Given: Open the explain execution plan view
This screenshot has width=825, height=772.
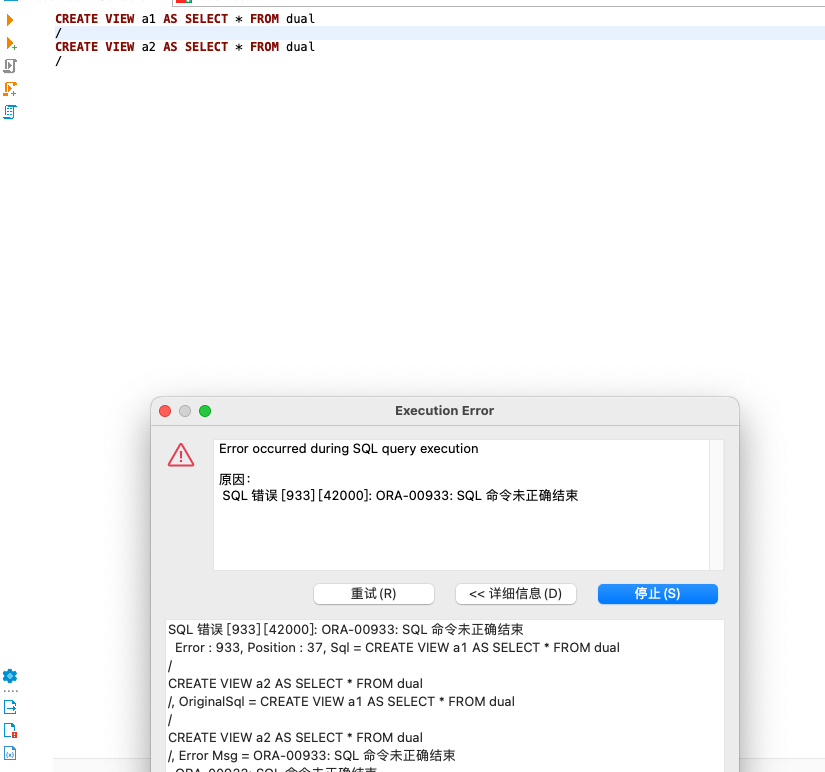Looking at the screenshot, I should point(12,112).
